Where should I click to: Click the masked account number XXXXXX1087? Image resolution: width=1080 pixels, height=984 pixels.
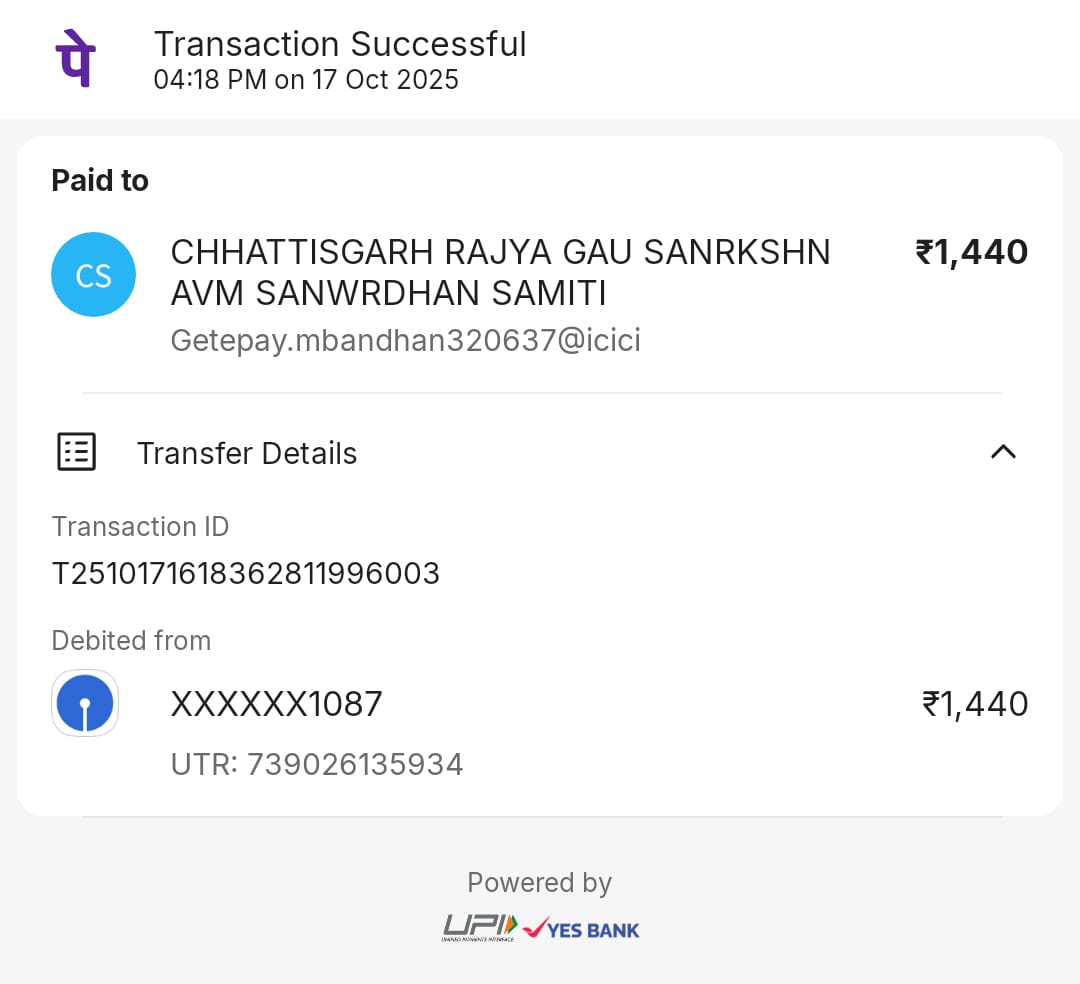coord(277,704)
